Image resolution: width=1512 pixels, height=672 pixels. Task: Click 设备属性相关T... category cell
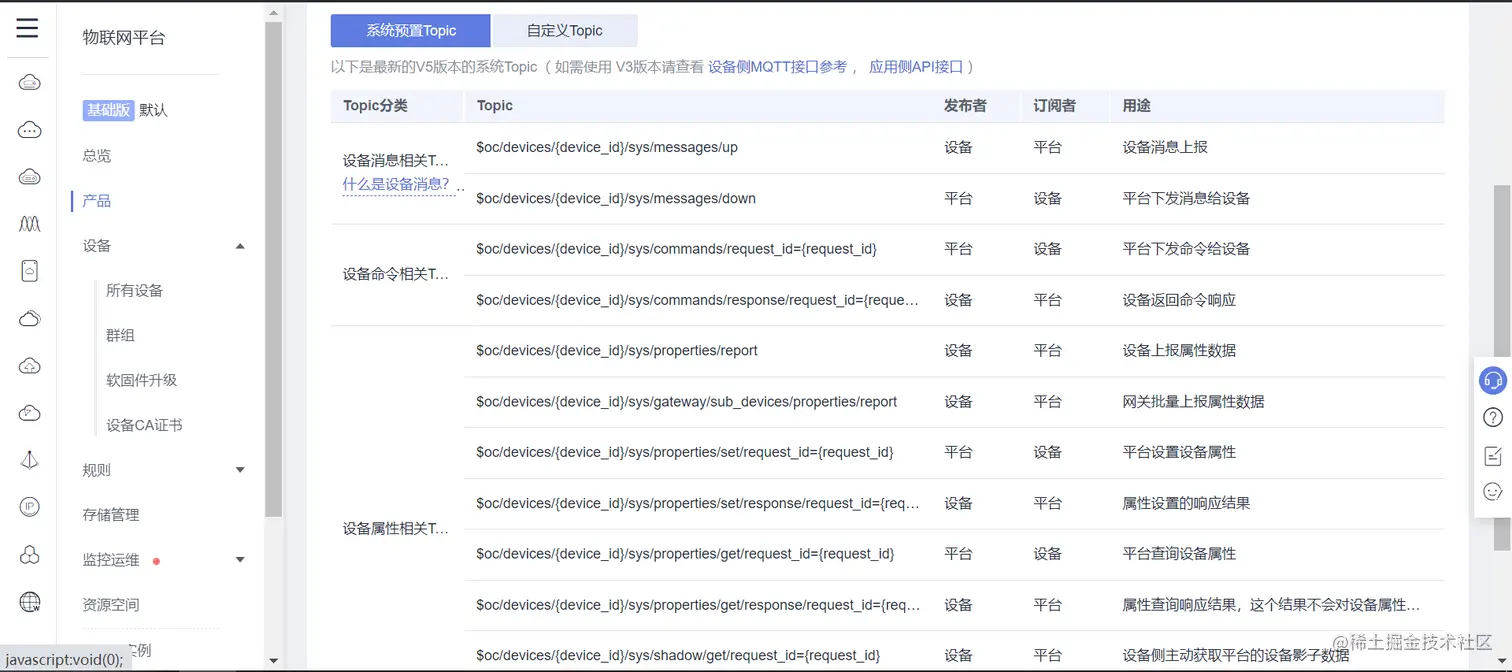396,529
